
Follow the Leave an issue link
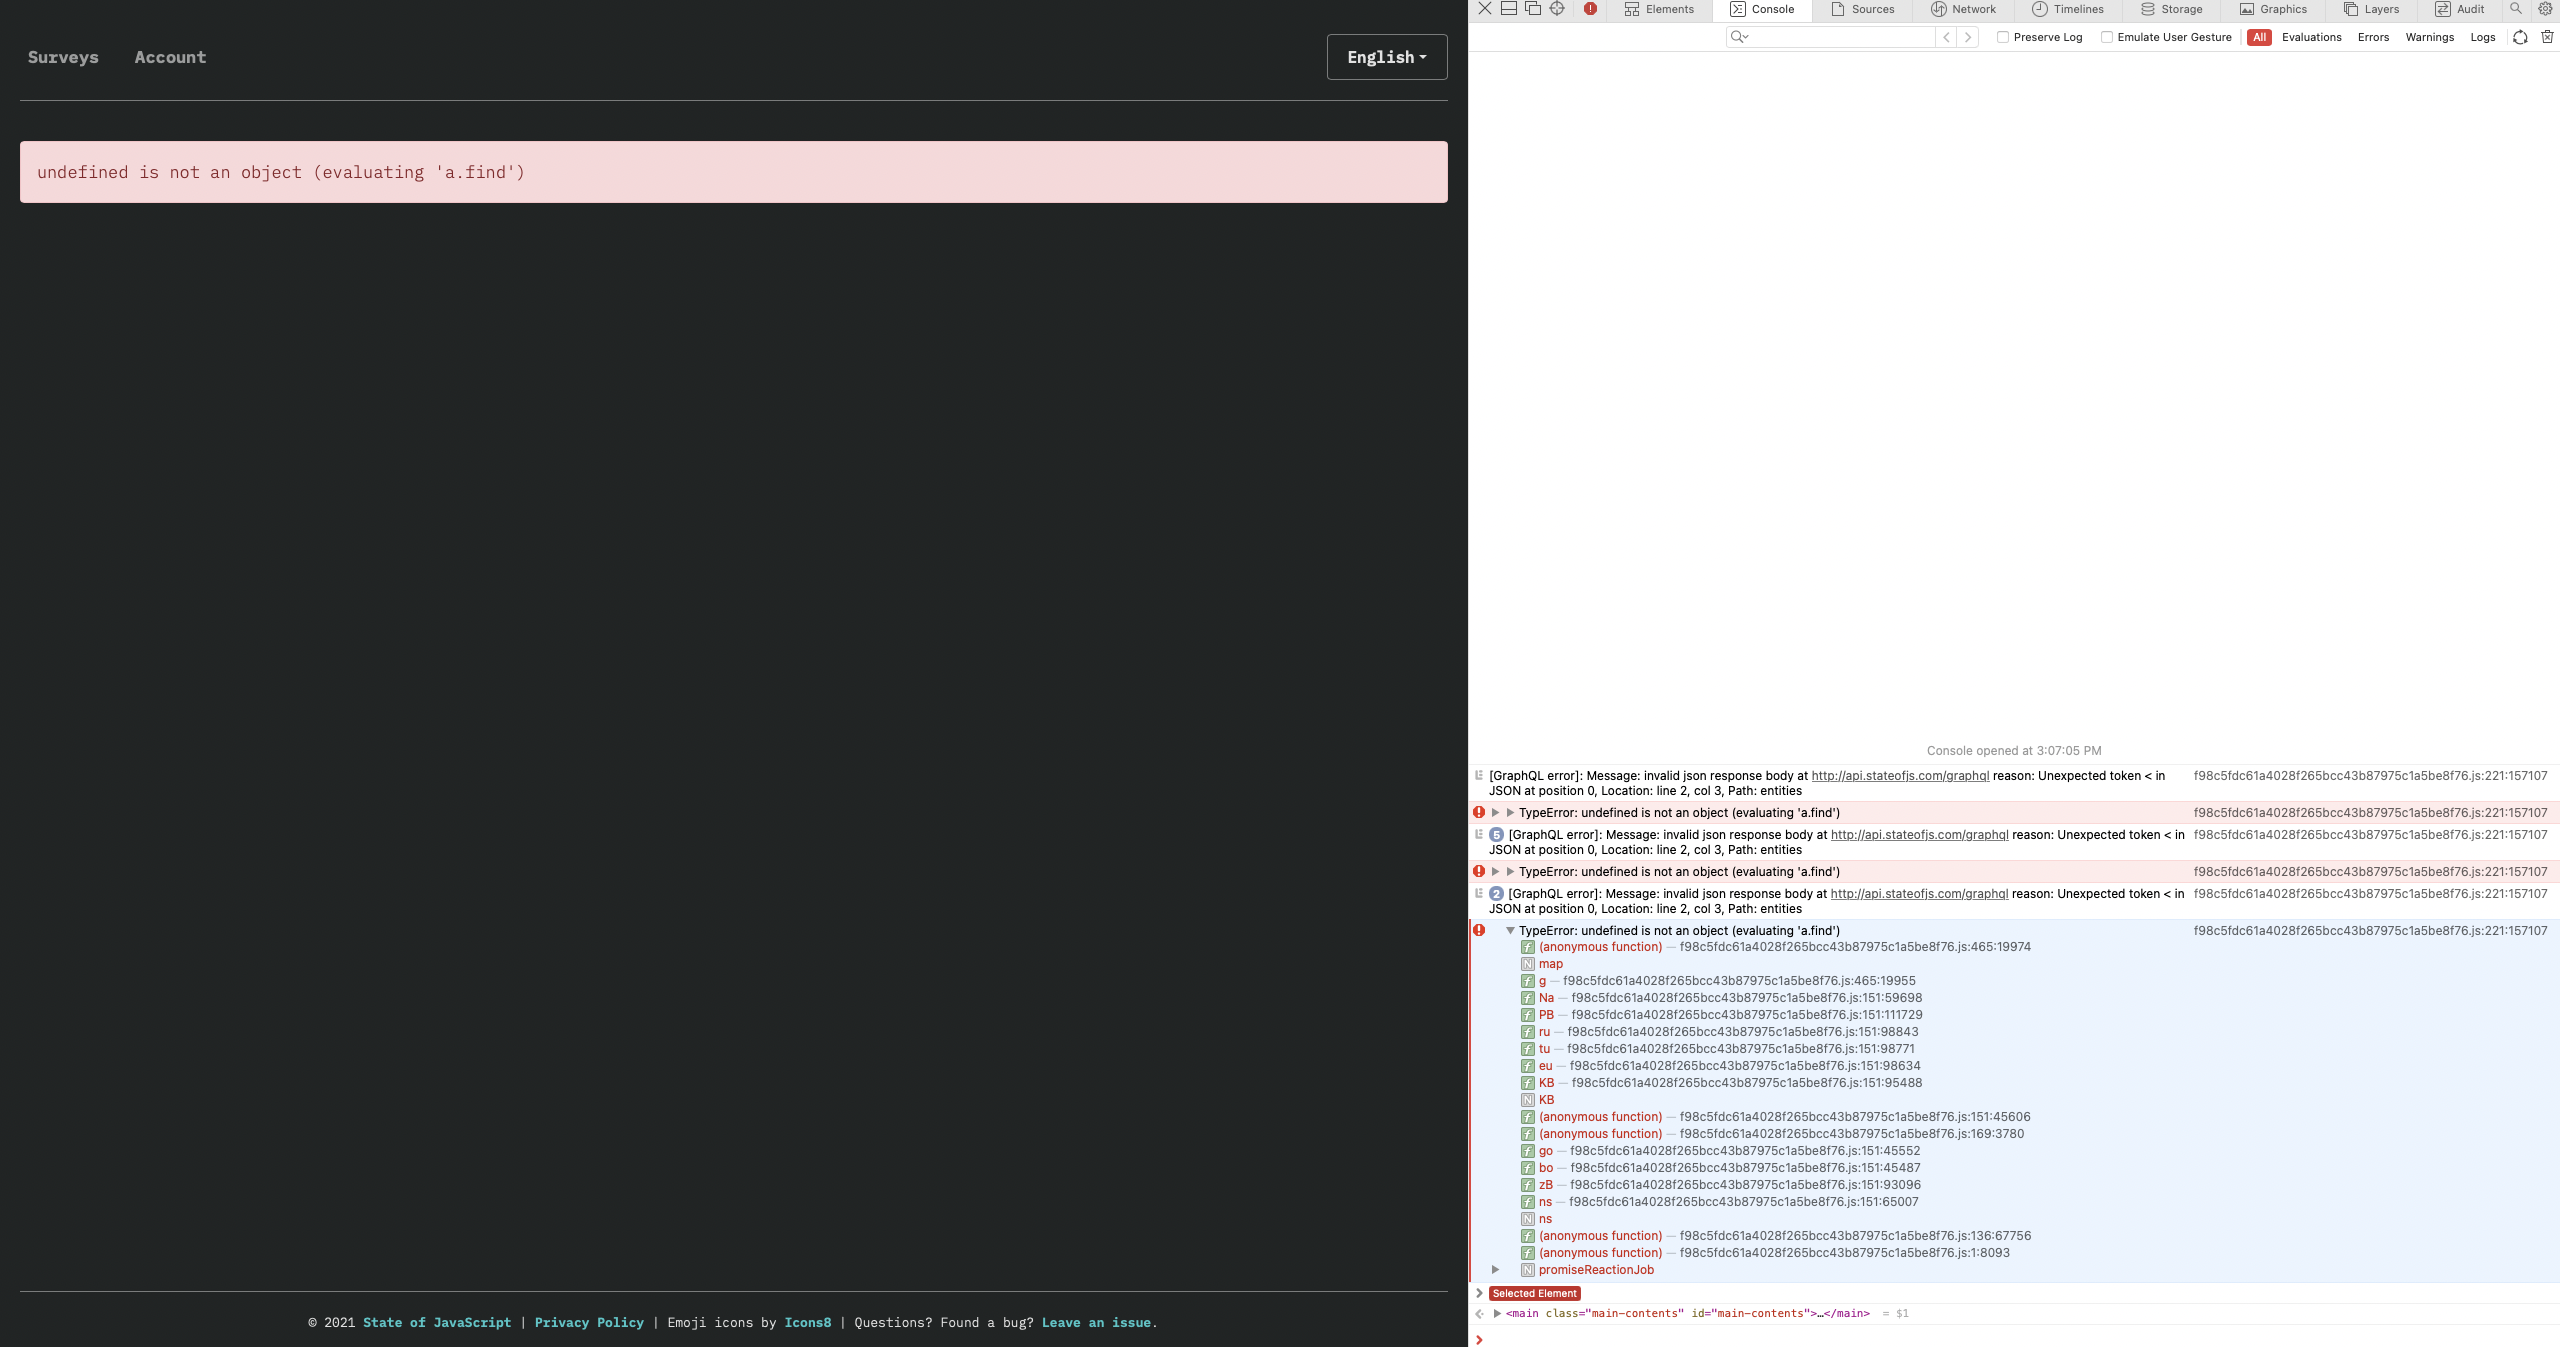(1095, 1322)
